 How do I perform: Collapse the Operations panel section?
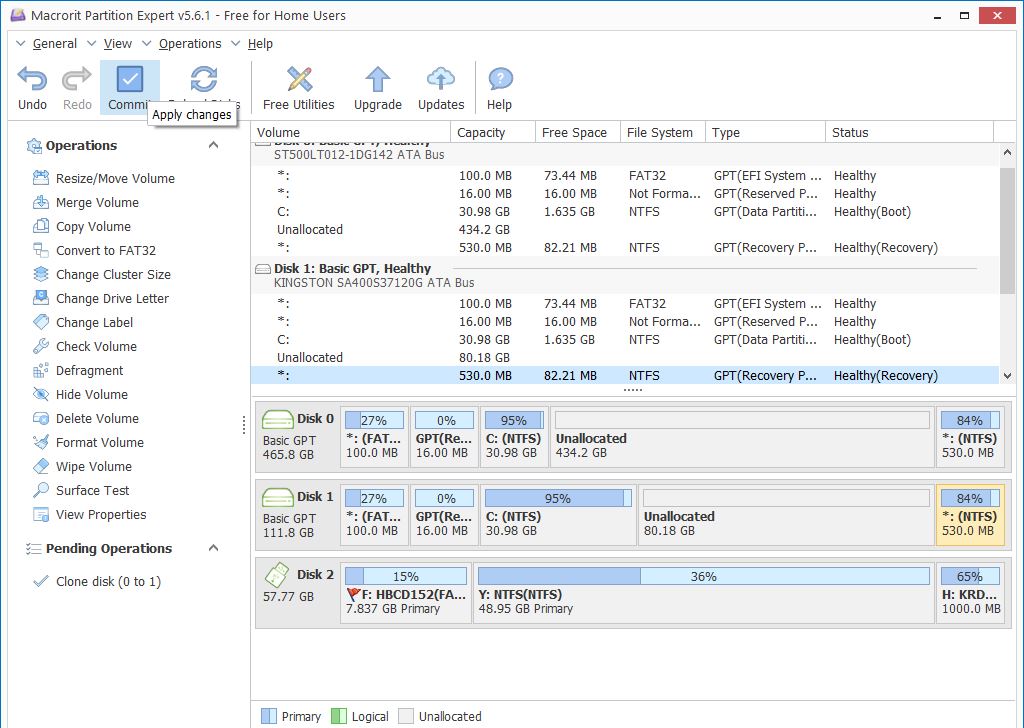(213, 145)
